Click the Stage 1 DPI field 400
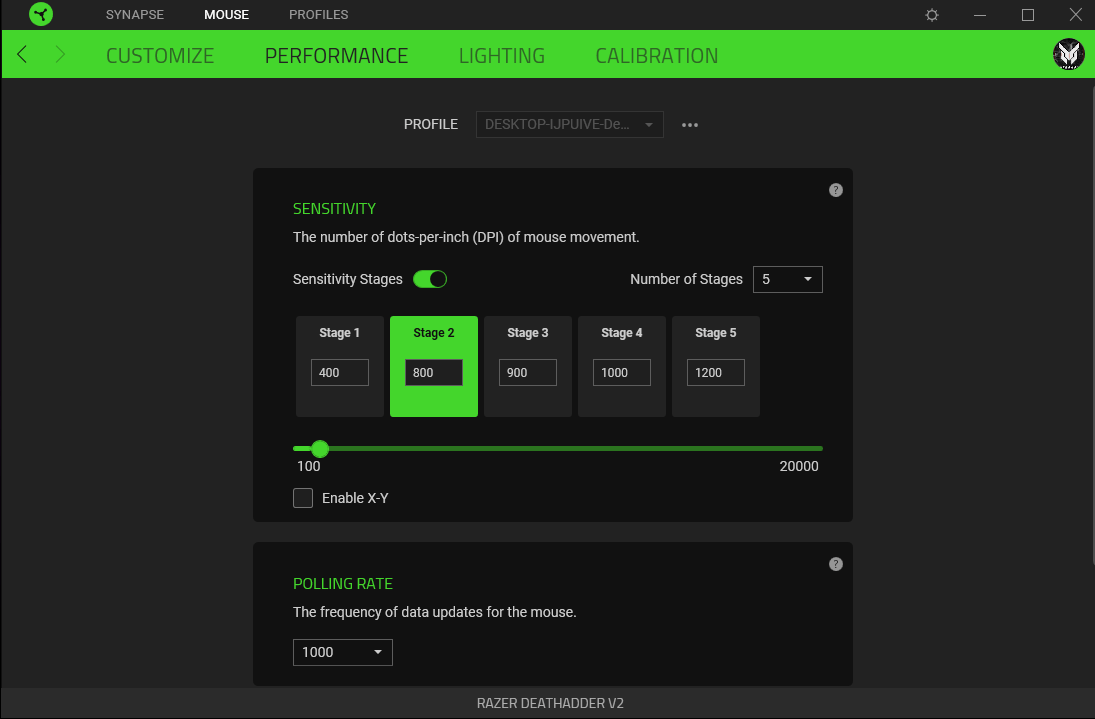Screen dimensions: 1095x719 [339, 373]
